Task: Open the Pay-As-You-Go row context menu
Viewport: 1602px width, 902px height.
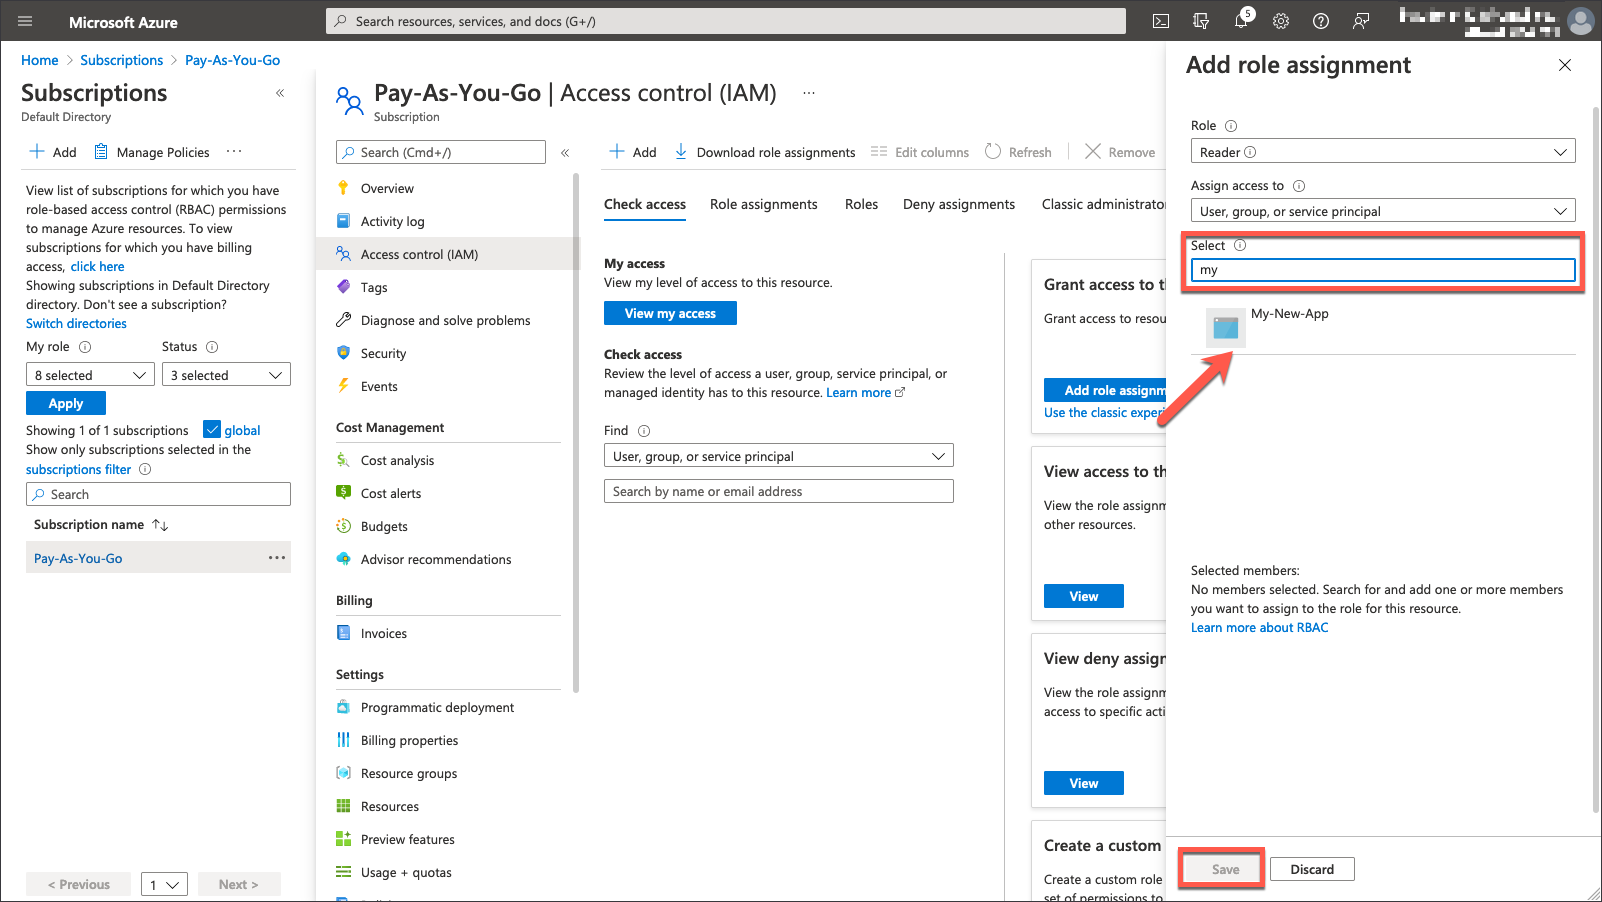Action: tap(277, 558)
